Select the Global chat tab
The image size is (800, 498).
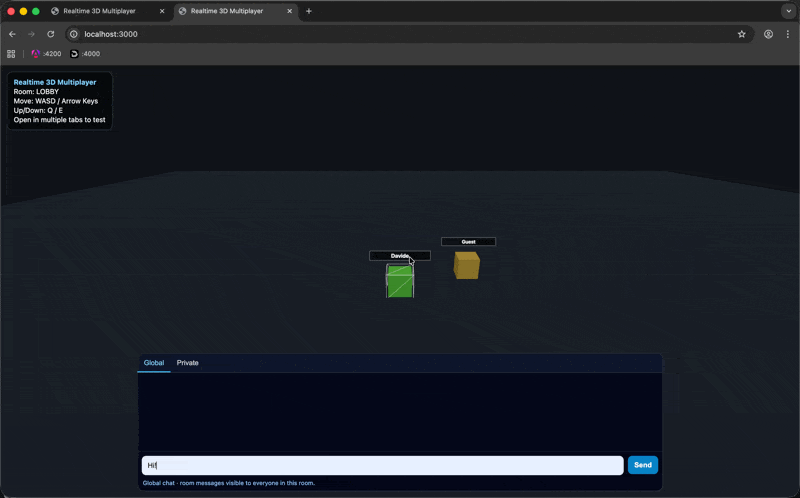pos(154,363)
